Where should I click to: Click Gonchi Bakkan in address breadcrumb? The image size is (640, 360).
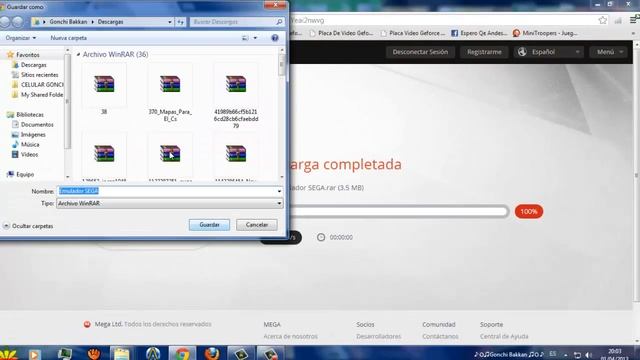(68, 22)
